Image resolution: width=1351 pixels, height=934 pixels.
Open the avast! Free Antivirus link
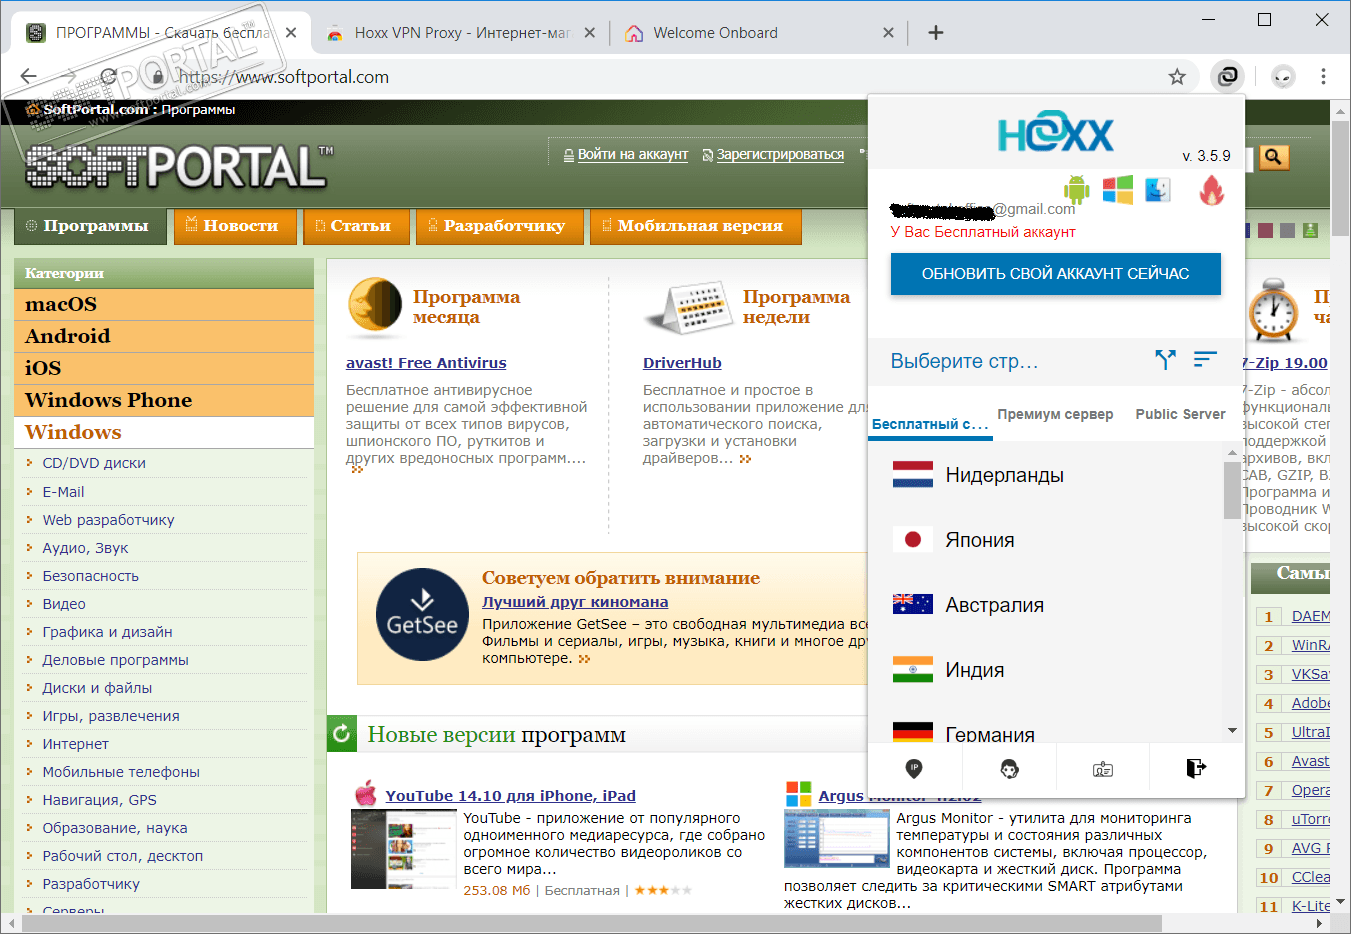pyautogui.click(x=426, y=363)
